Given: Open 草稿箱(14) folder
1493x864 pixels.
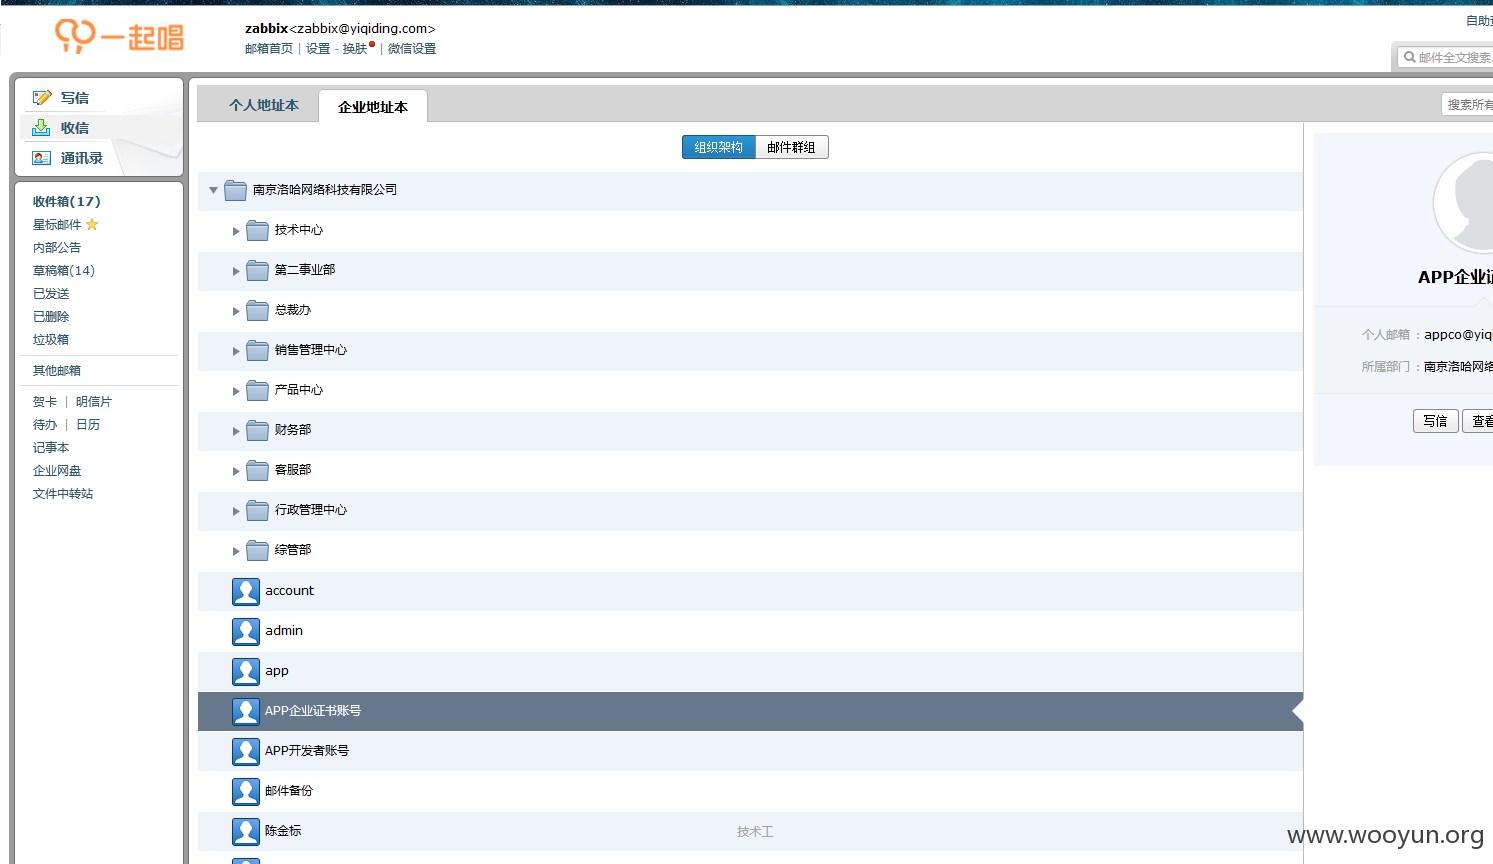Looking at the screenshot, I should [64, 270].
